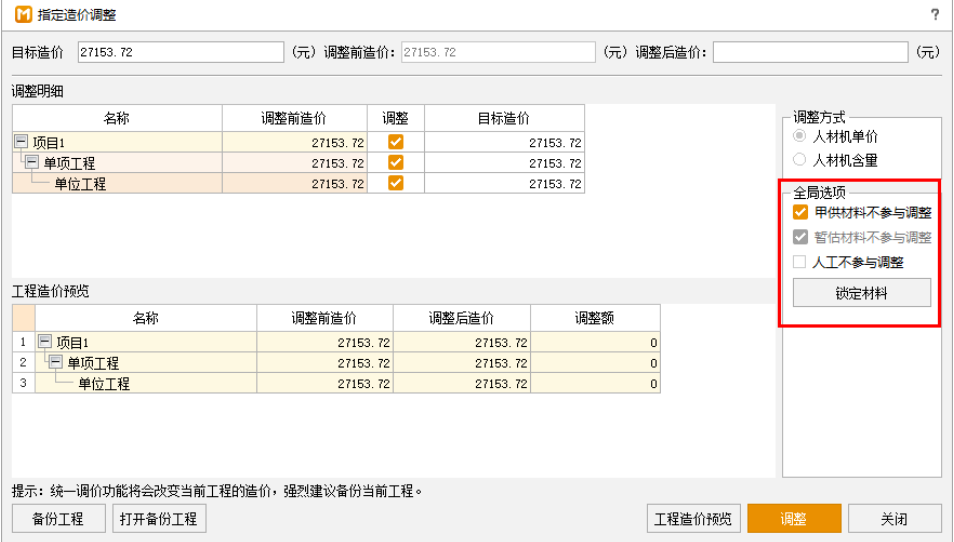This screenshot has height=542, width=954.
Task: Toggle the 单位工程 adjustment checkbox
Action: pos(396,183)
